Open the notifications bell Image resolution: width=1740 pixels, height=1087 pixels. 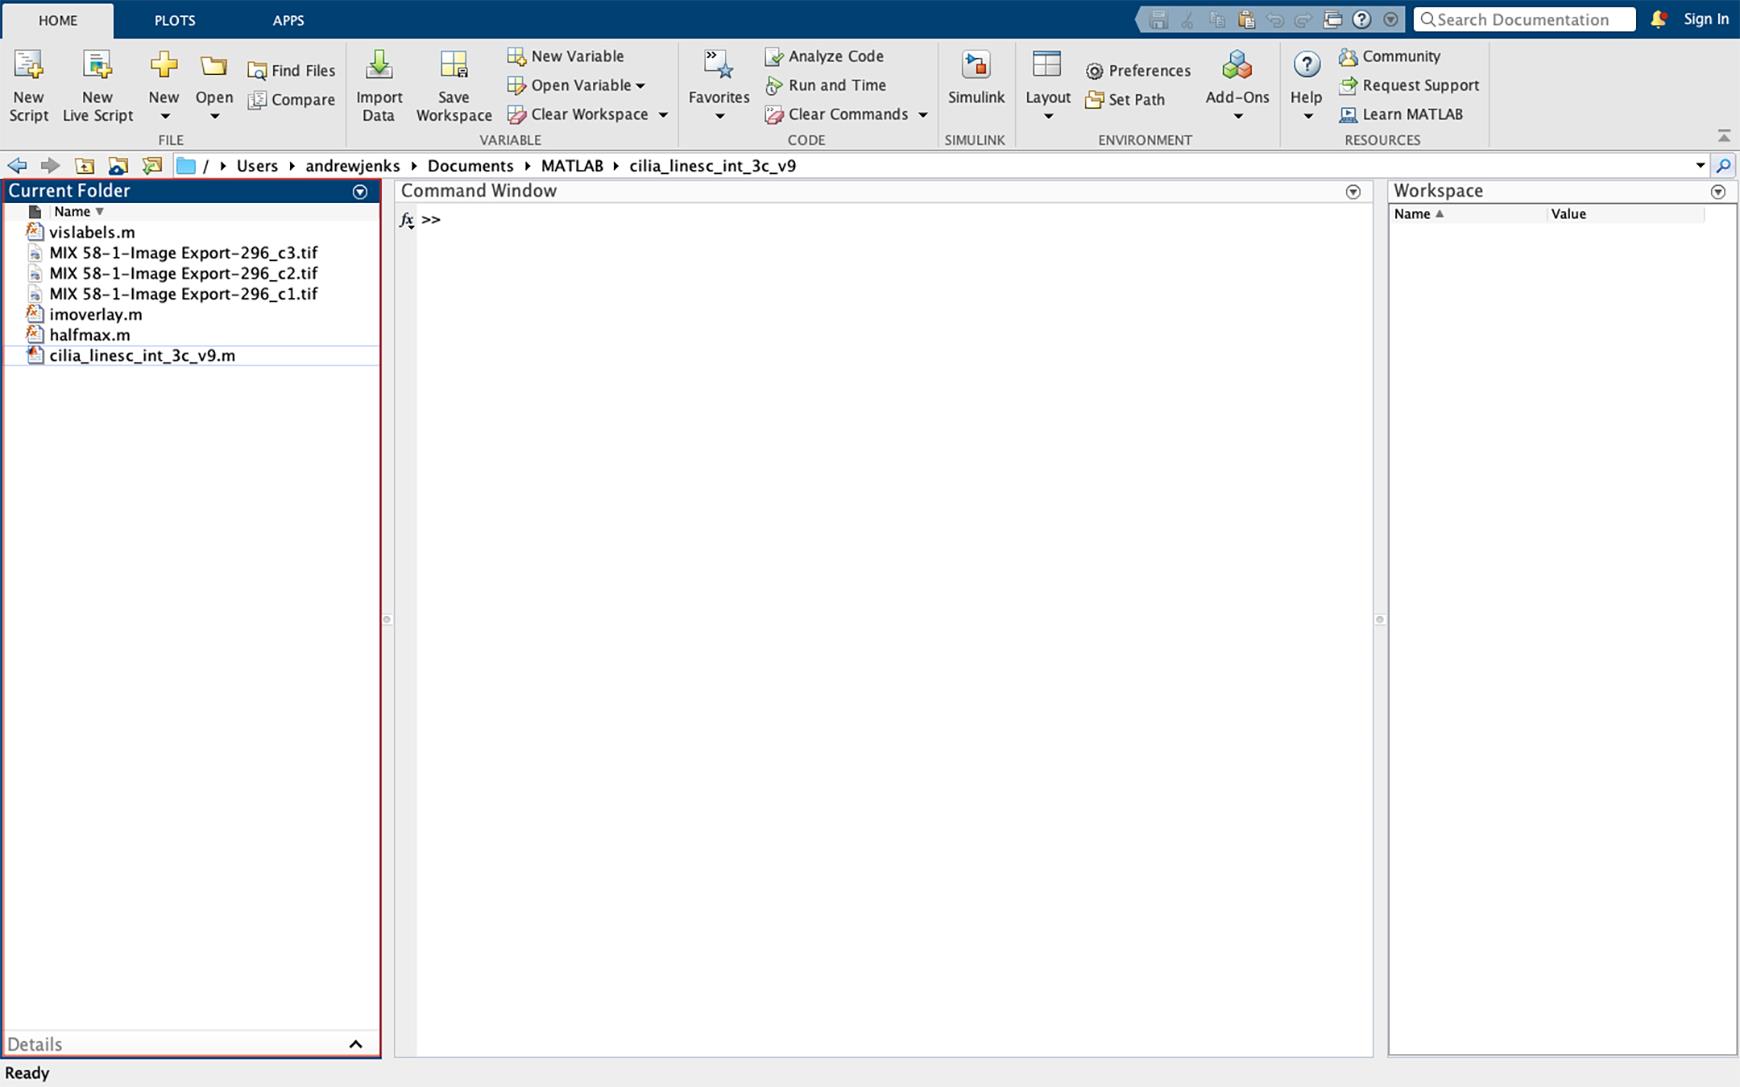click(x=1658, y=19)
